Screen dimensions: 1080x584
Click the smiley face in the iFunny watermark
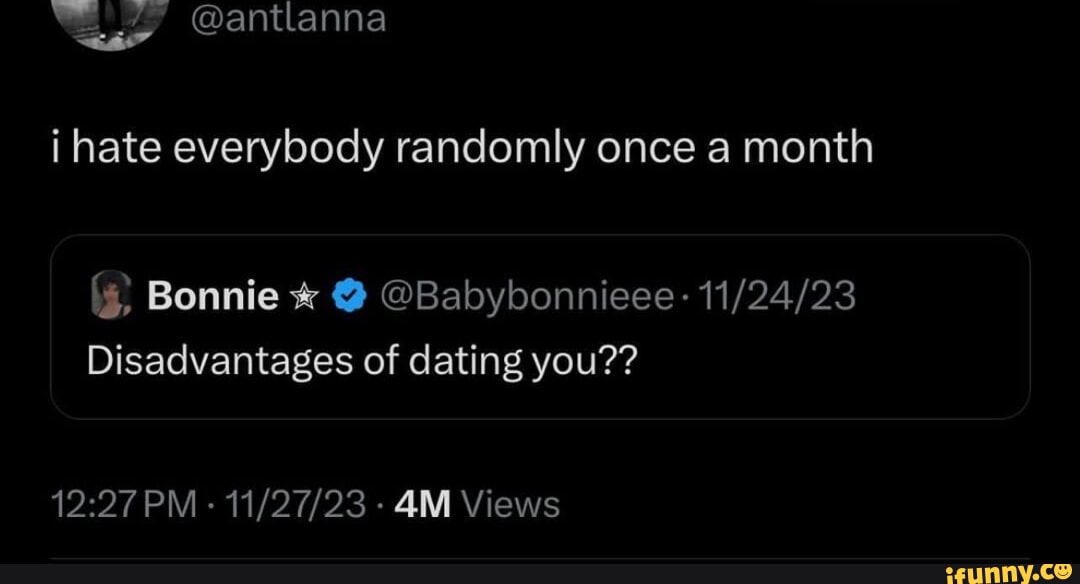coord(1065,571)
